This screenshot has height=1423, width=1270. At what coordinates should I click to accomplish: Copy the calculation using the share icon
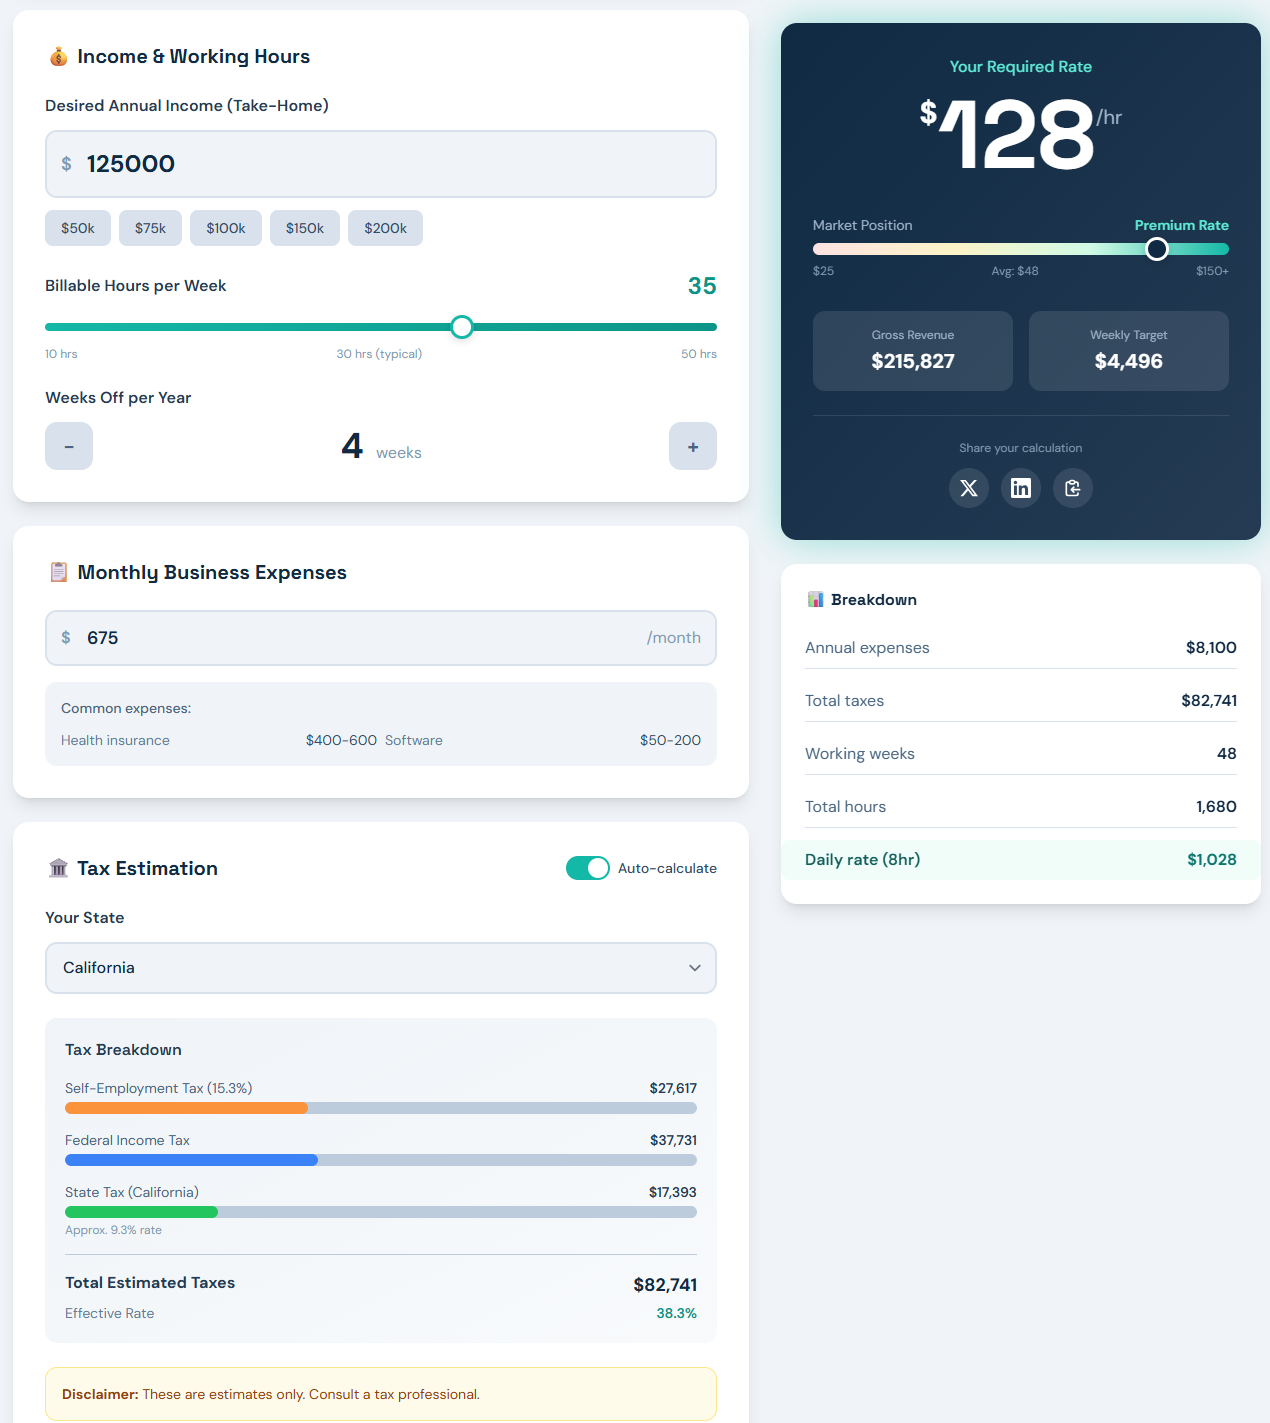pyautogui.click(x=1072, y=488)
